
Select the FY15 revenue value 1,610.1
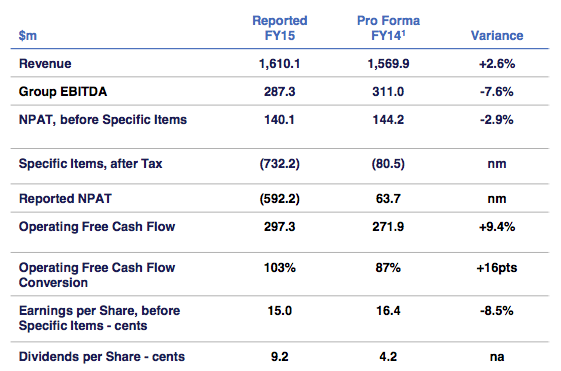279,64
